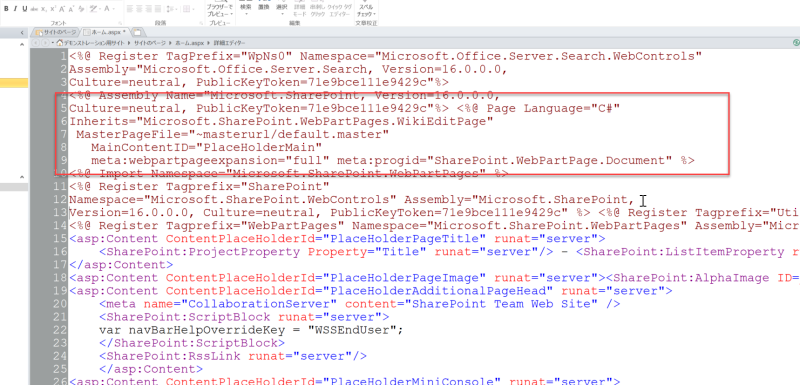The height and width of the screenshot is (385, 800).
Task: Click Assembly="Microsoft.Office.Server.Search code on line 2
Action: [x=218, y=69]
